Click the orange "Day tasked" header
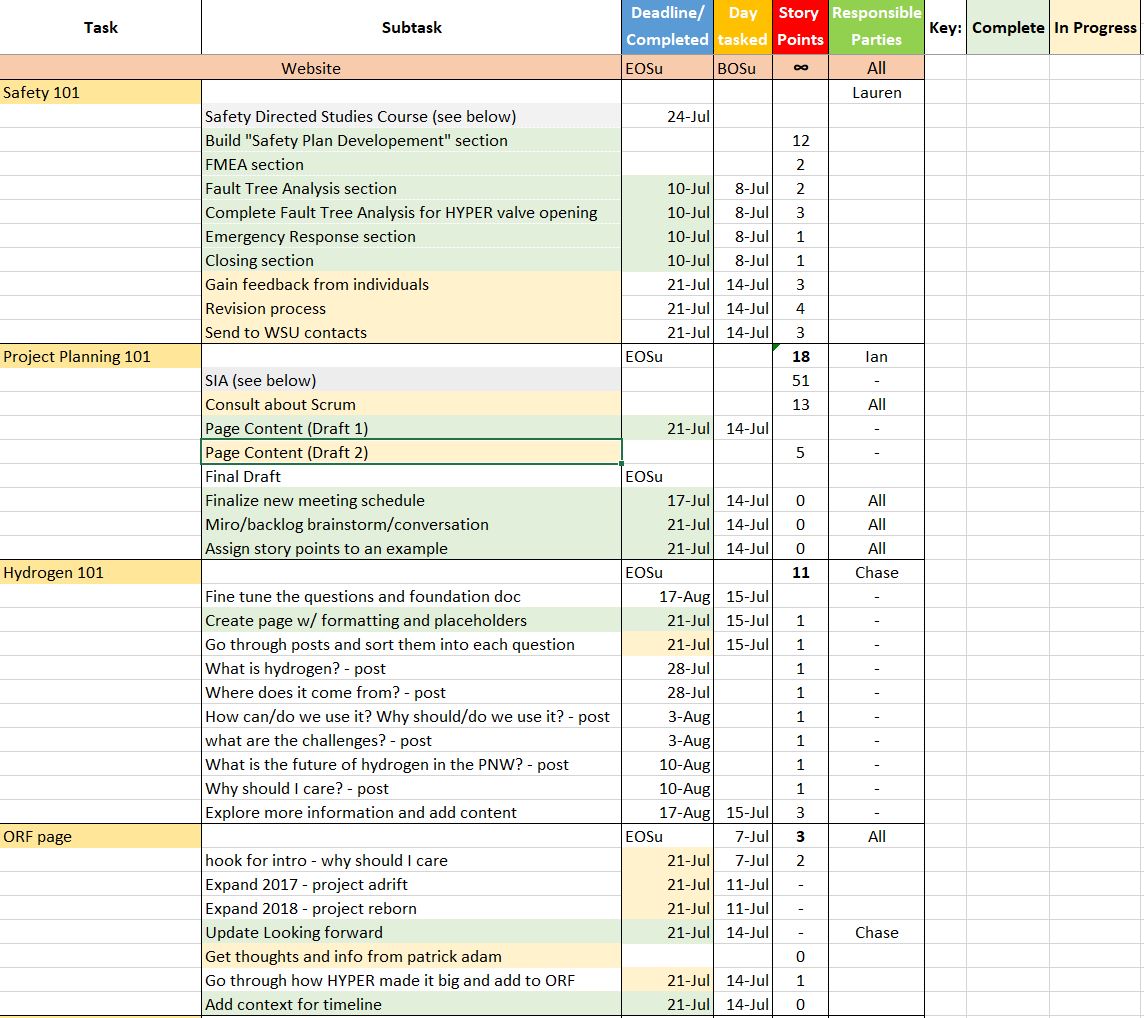This screenshot has height=1018, width=1144. click(x=743, y=27)
